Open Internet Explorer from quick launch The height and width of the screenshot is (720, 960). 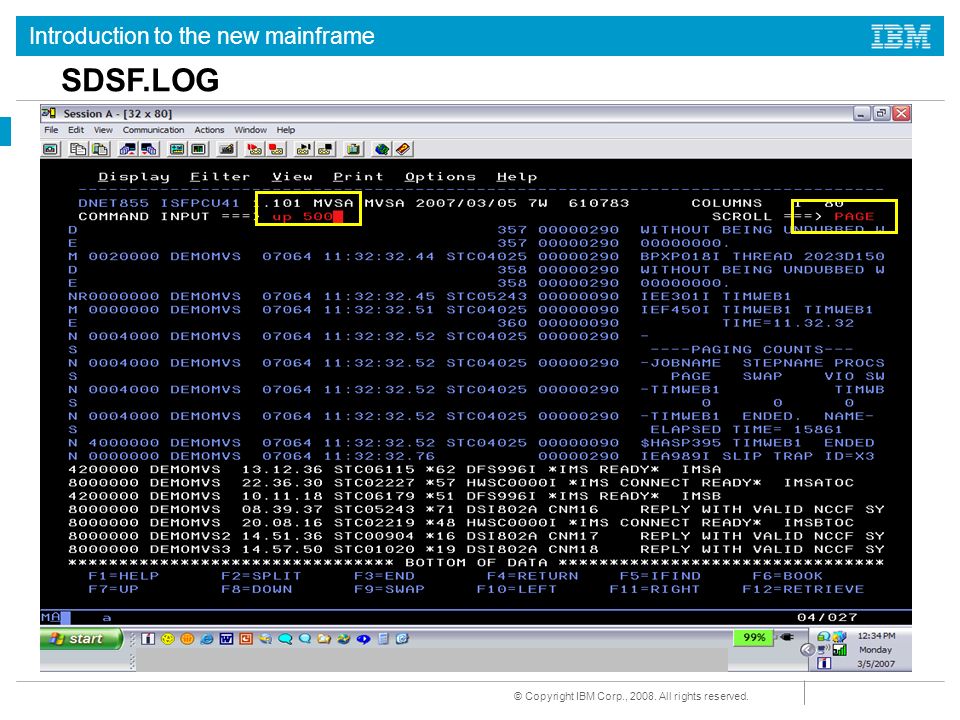point(207,639)
